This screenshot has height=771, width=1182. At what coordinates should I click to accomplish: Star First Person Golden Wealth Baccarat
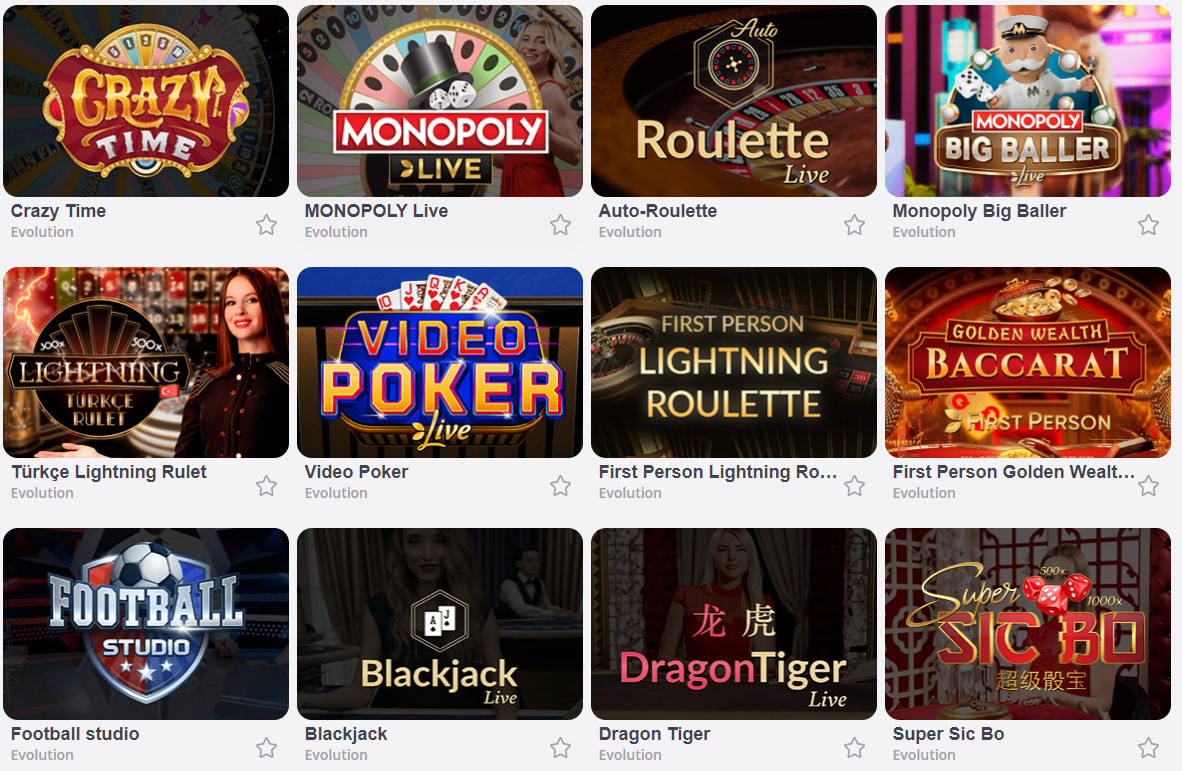coord(1148,486)
